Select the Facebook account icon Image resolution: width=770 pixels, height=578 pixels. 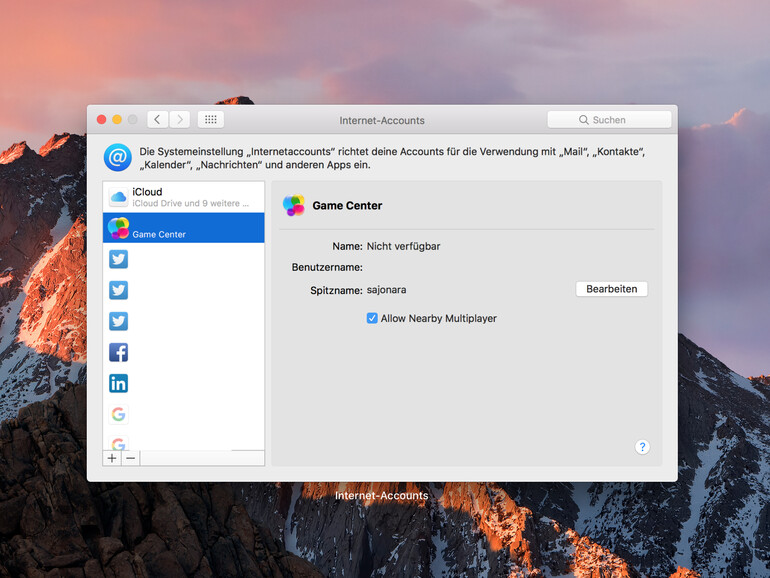click(119, 352)
